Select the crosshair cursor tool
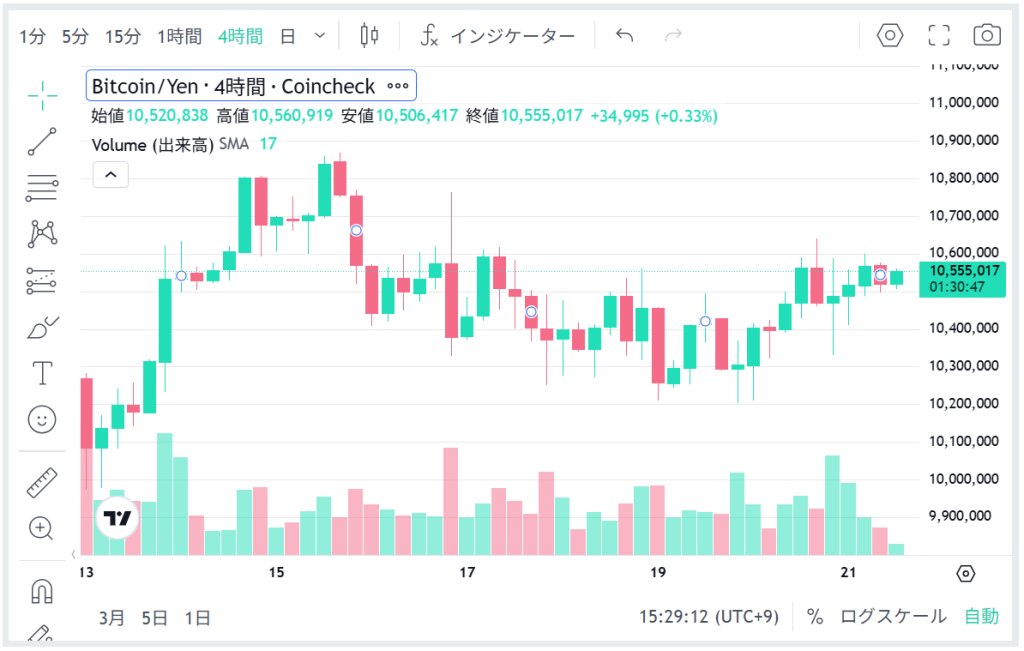The height and width of the screenshot is (651, 1024). click(x=42, y=96)
